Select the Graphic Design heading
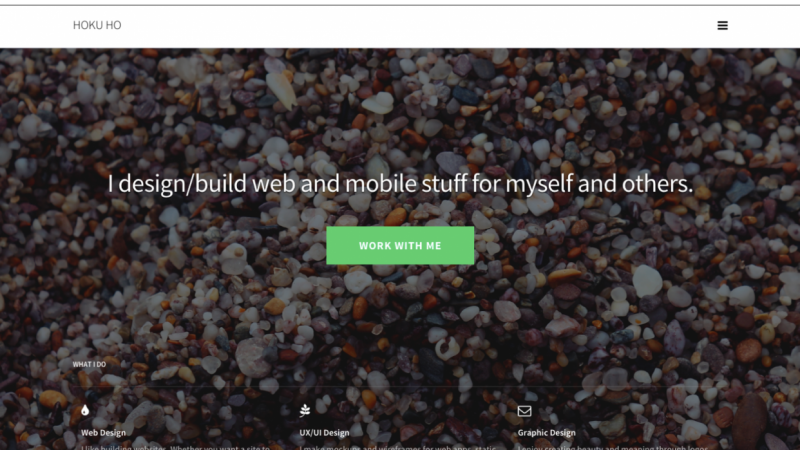 [x=546, y=433]
